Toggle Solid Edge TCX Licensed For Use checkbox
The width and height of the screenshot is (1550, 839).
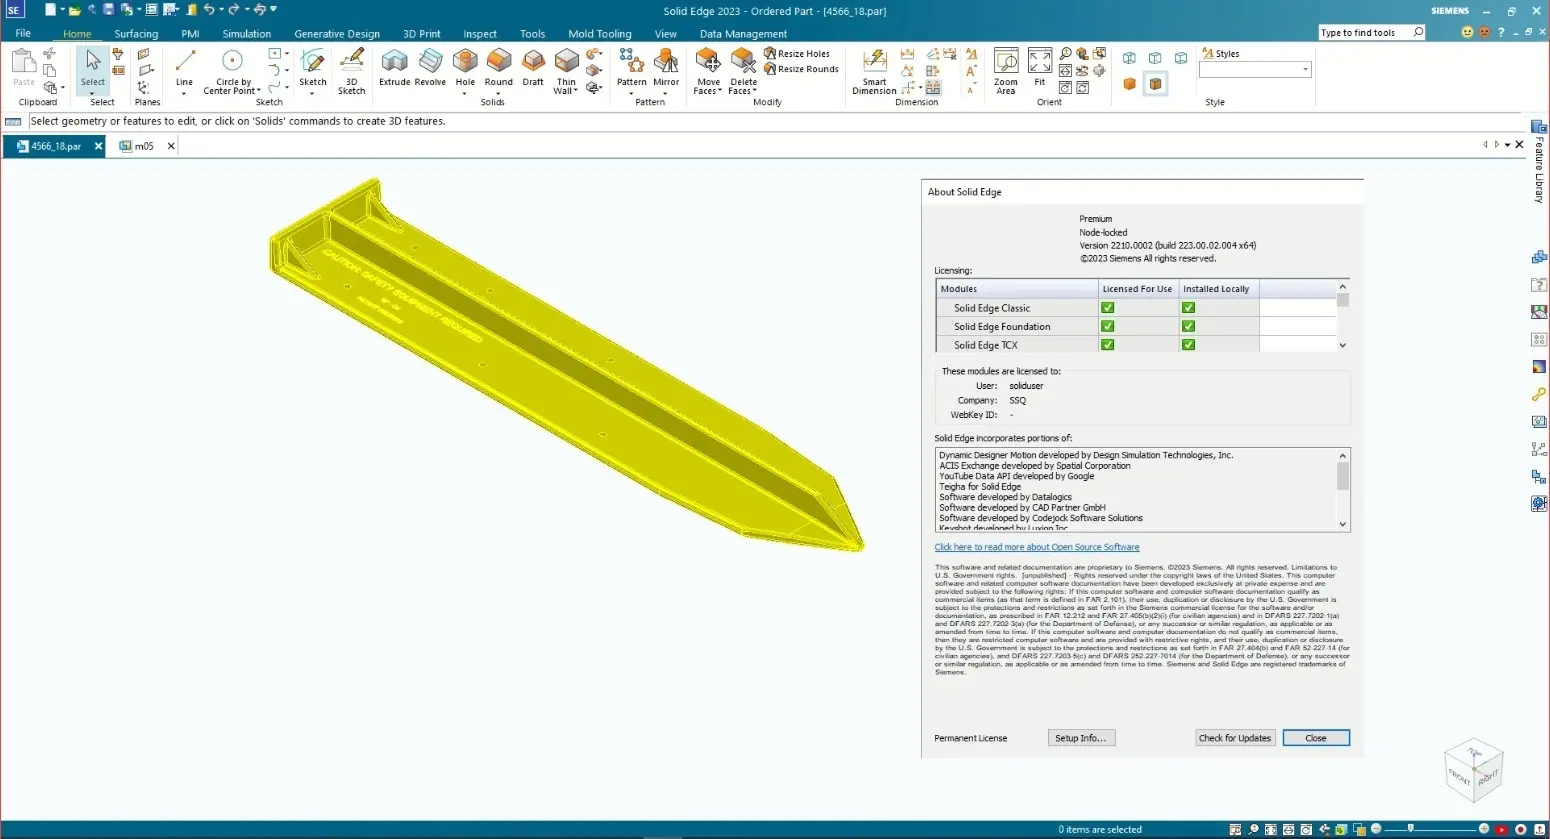(1107, 344)
